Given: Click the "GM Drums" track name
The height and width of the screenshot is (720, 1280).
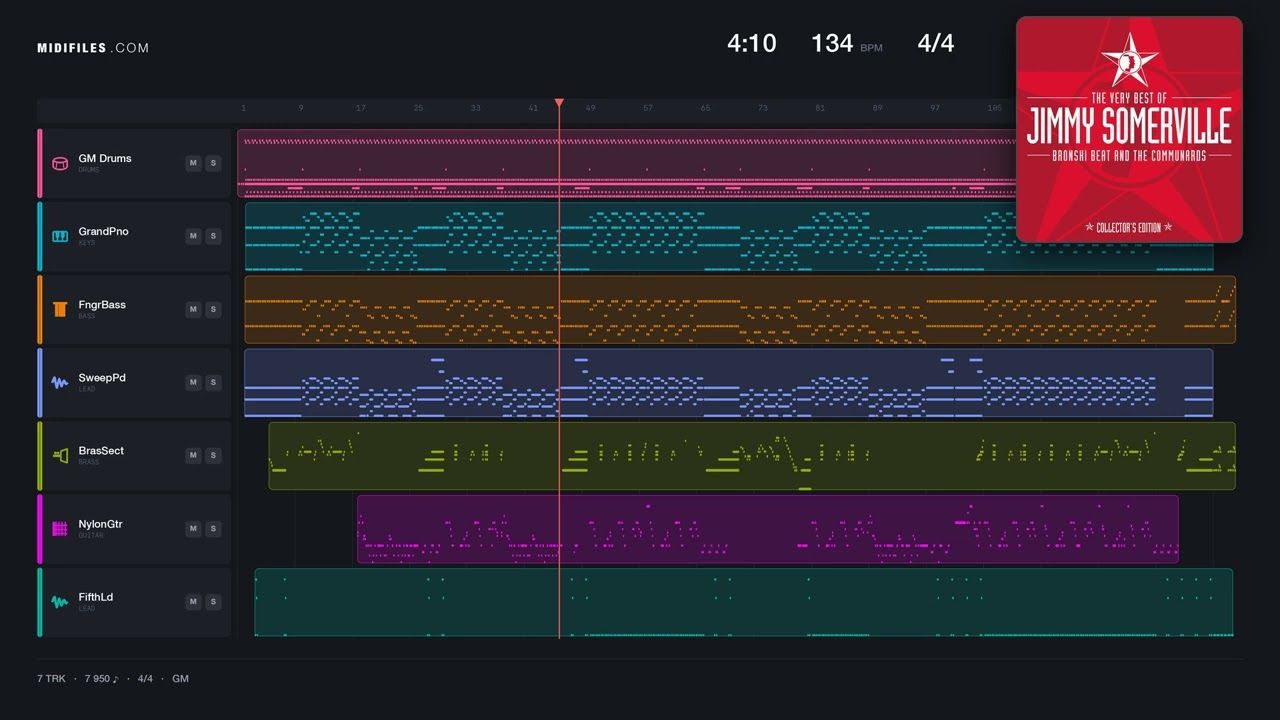Looking at the screenshot, I should [105, 158].
